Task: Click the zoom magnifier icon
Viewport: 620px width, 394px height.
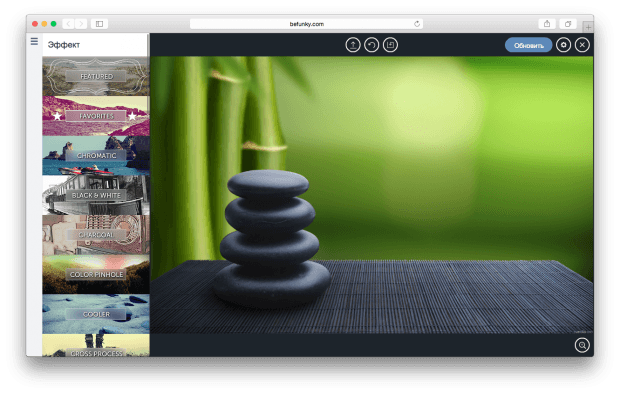Action: (582, 345)
